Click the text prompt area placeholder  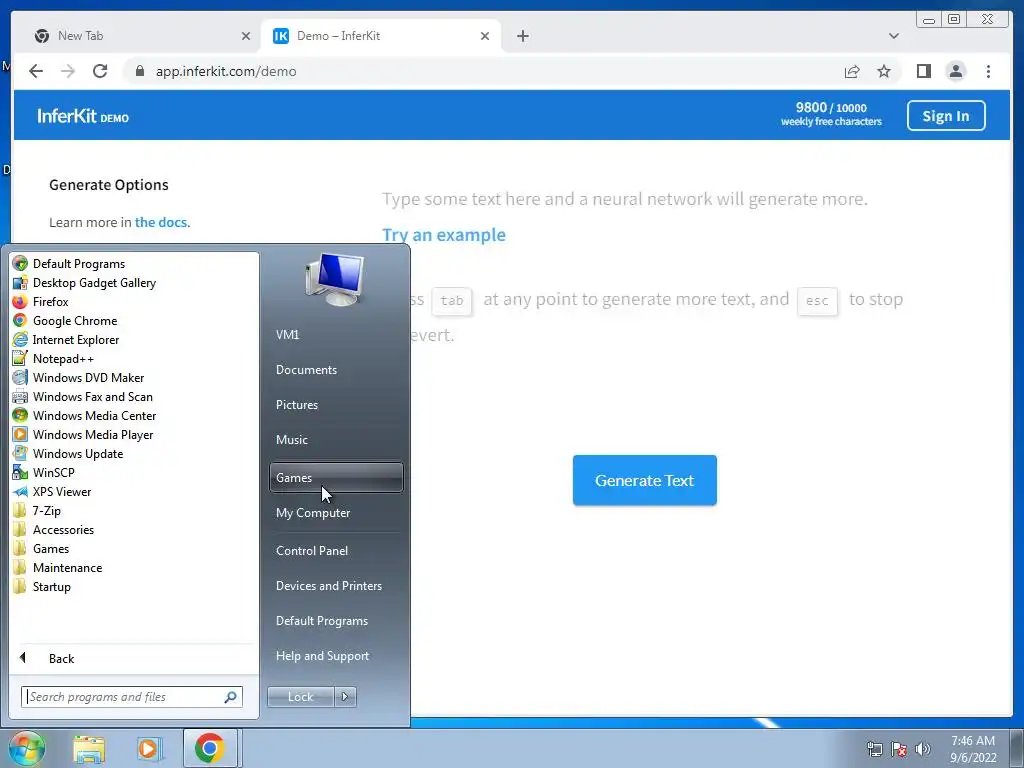[624, 199]
